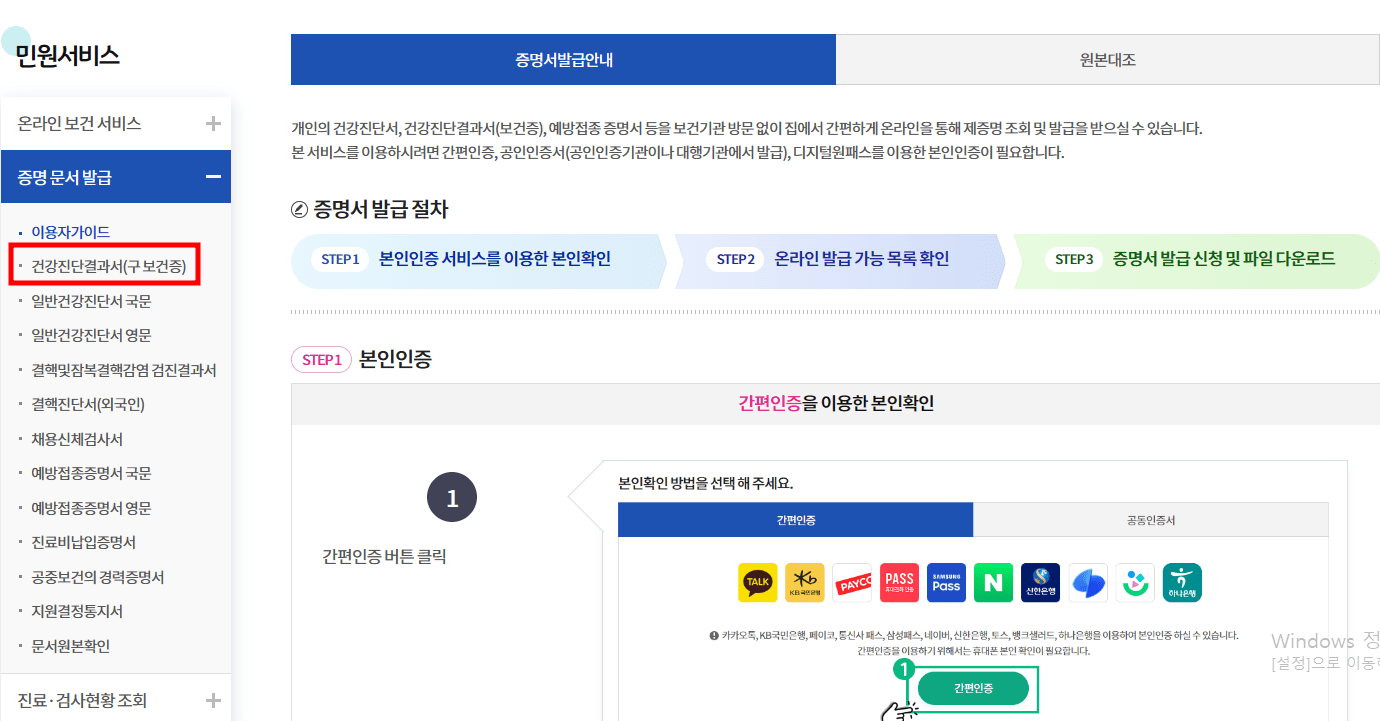This screenshot has width=1380, height=721.
Task: Select PAYCO as the identity verification method
Action: pos(851,582)
